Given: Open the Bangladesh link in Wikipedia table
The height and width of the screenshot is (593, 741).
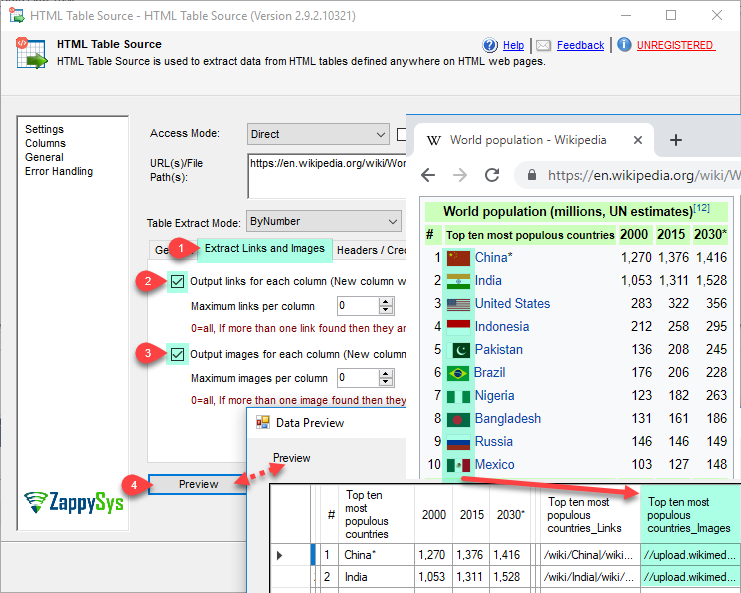Looking at the screenshot, I should (508, 419).
